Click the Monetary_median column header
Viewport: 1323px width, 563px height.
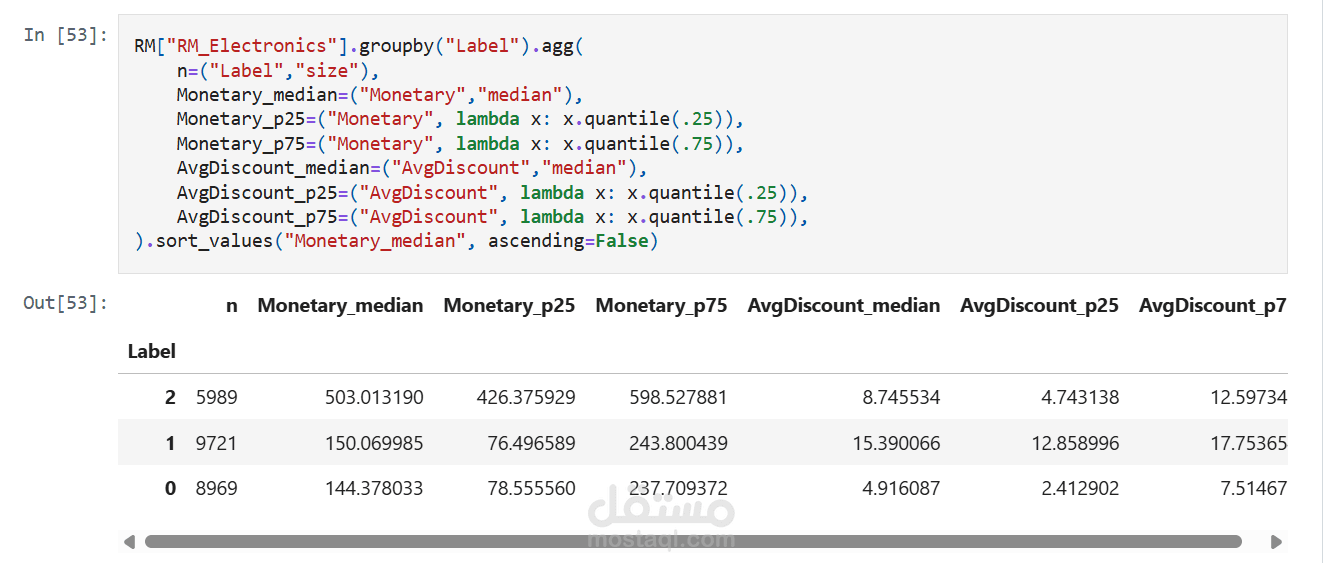(341, 306)
